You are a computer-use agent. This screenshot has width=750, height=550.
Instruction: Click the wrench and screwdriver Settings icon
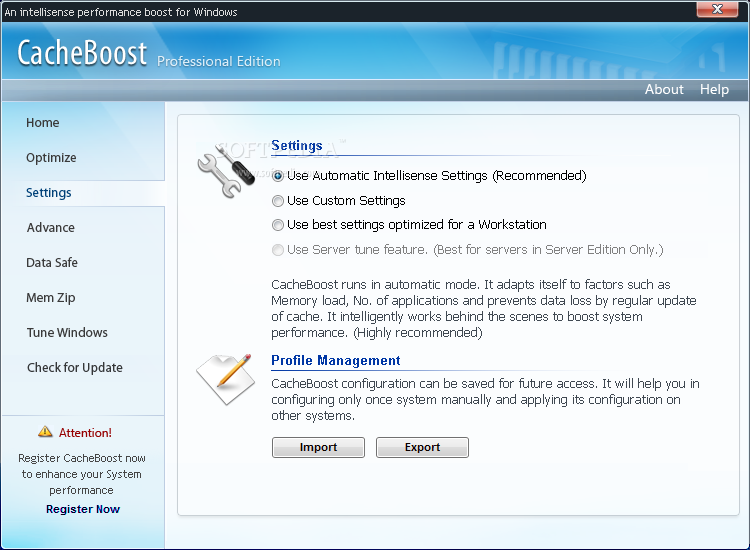[x=226, y=172]
